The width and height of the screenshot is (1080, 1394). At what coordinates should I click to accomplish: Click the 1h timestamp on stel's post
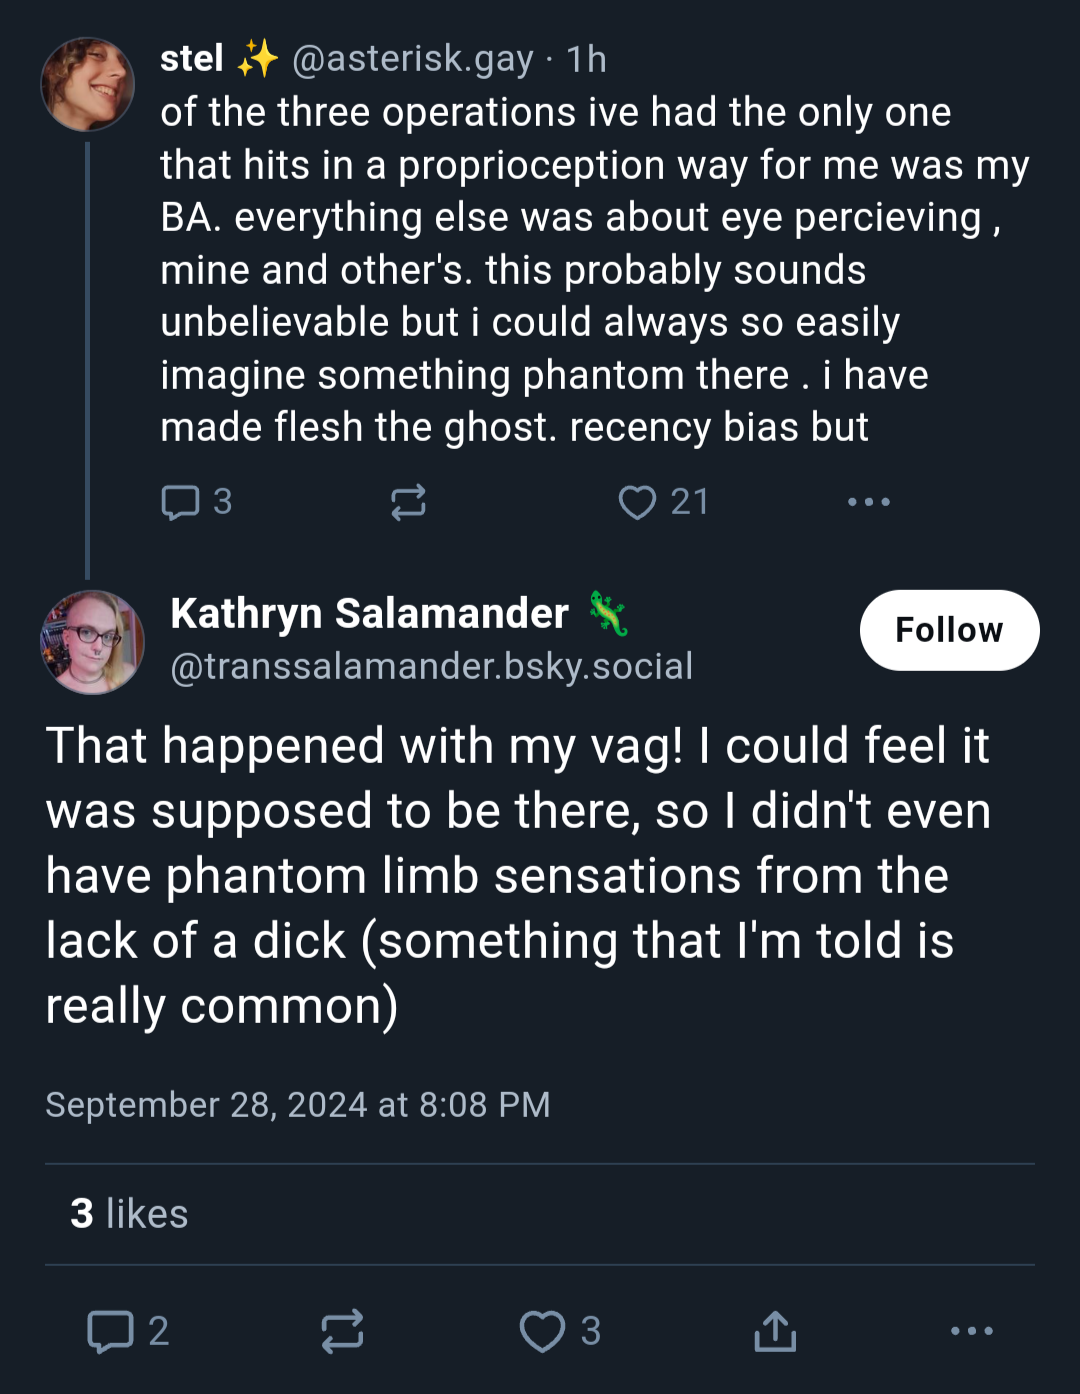click(586, 59)
